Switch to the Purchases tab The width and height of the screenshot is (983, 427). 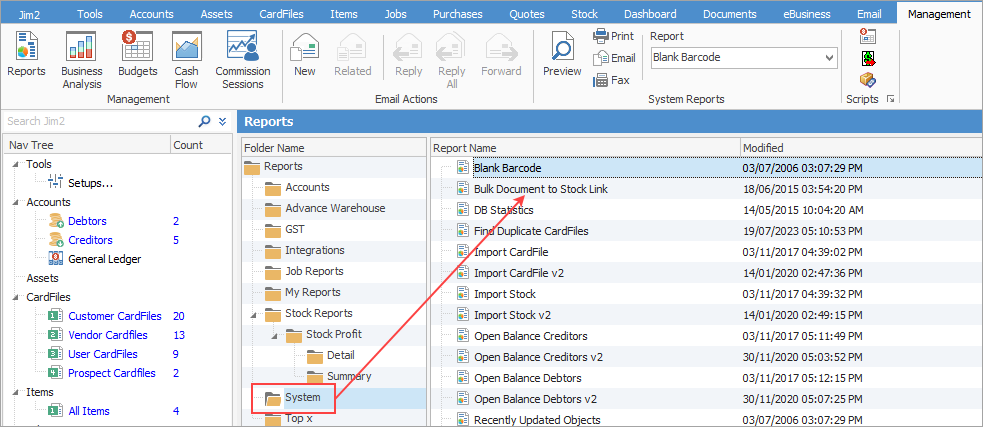457,14
